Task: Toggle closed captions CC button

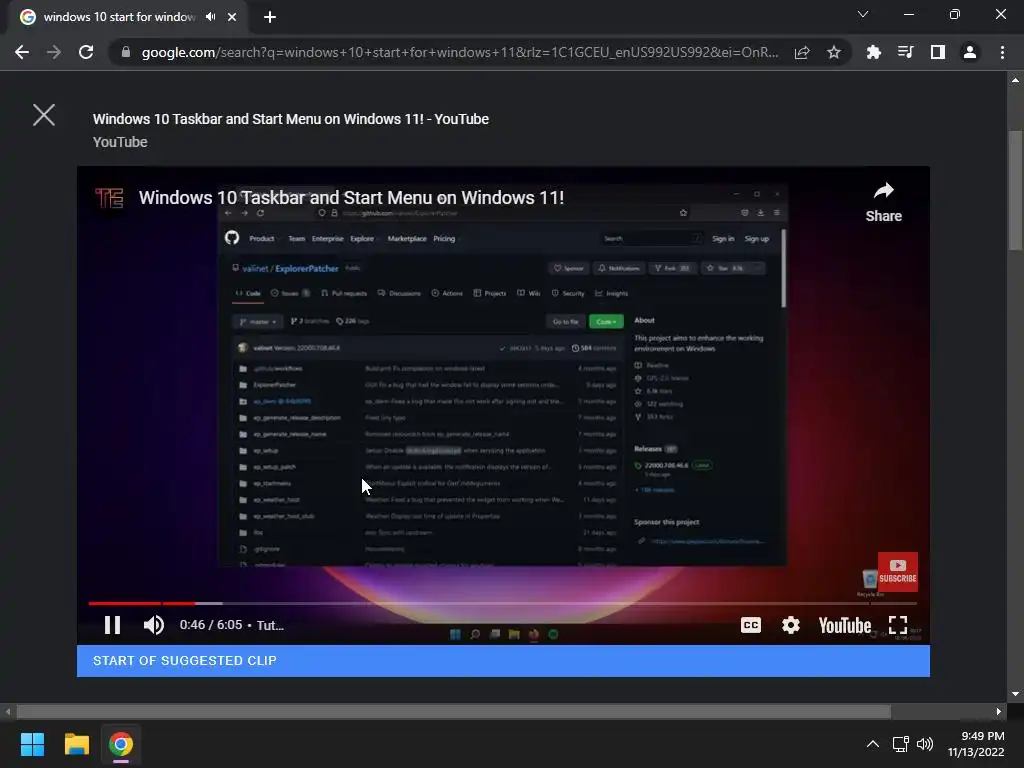Action: coord(751,625)
